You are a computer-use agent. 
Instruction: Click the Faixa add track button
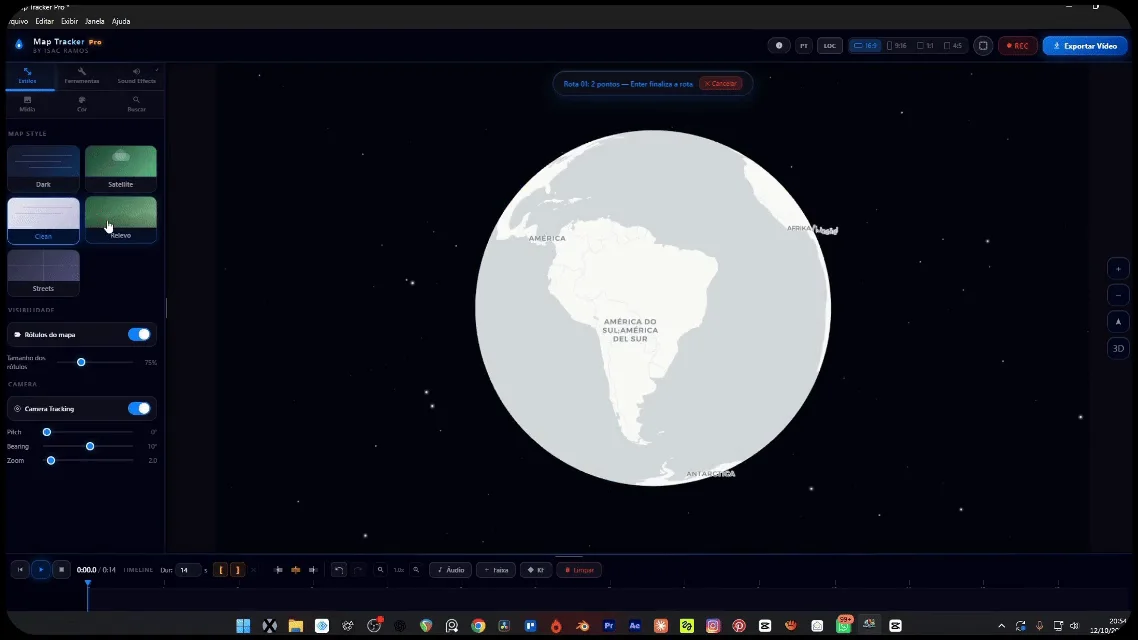pos(496,570)
